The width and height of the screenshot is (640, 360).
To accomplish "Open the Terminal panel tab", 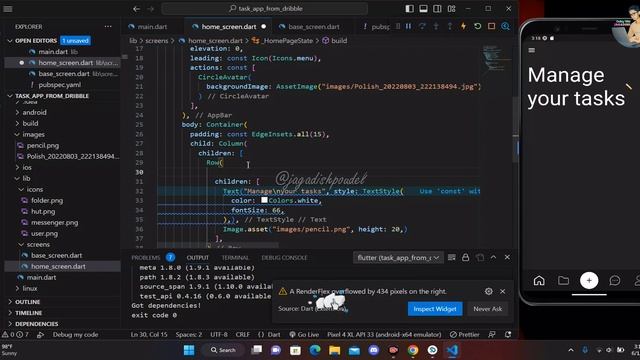I will [235, 258].
